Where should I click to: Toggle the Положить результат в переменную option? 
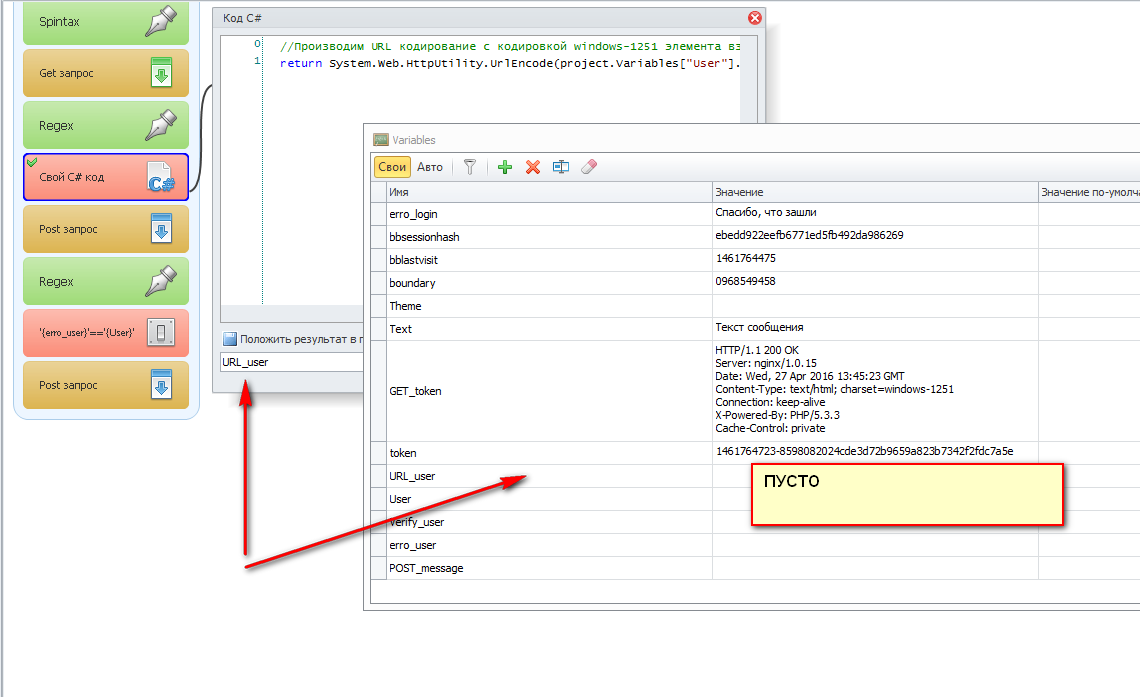pyautogui.click(x=230, y=339)
